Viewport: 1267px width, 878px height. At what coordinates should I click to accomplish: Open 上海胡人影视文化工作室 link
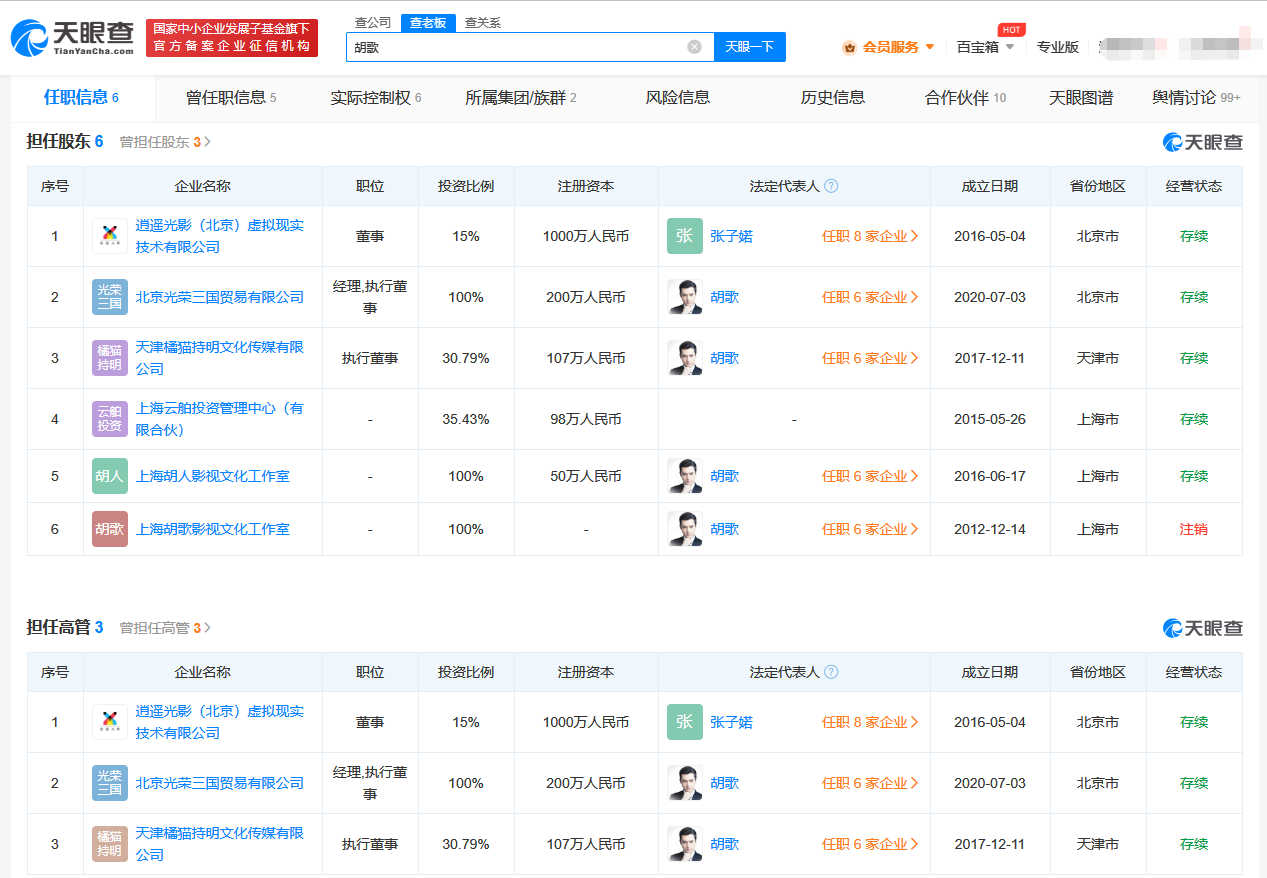coord(213,476)
